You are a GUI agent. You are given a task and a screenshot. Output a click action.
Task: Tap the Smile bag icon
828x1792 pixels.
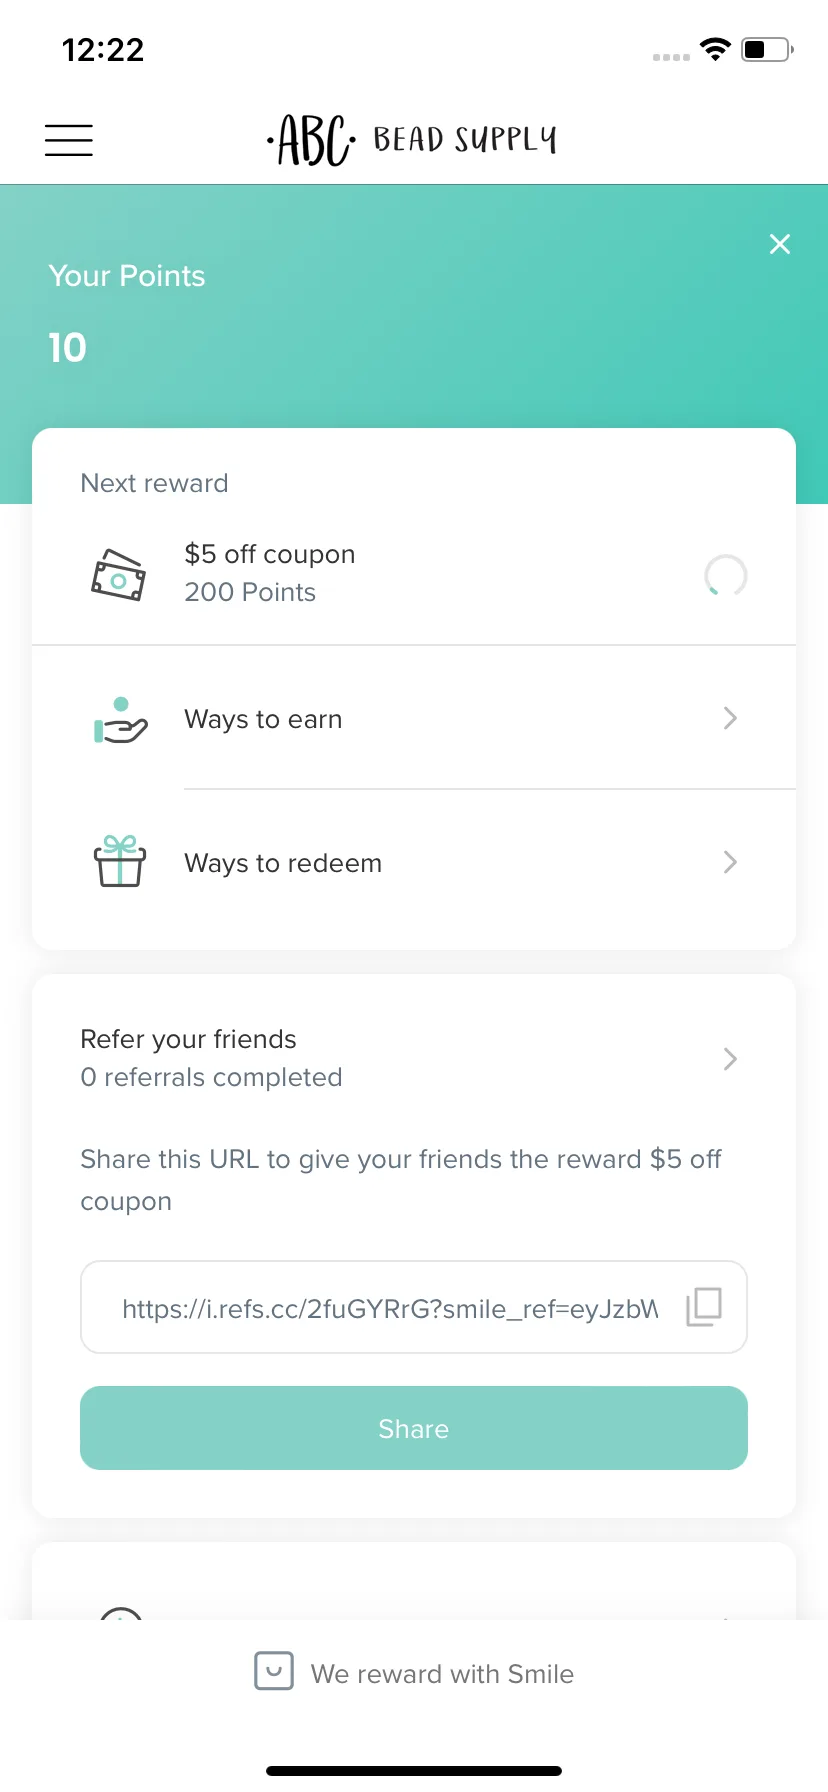click(274, 1671)
